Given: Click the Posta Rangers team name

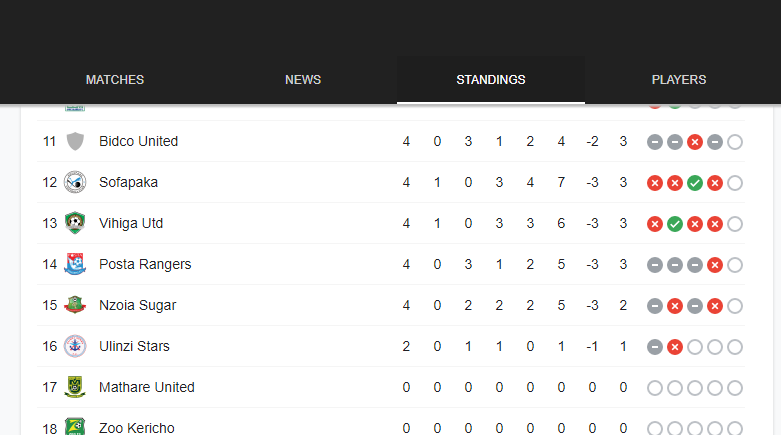Looking at the screenshot, I should pos(145,265).
